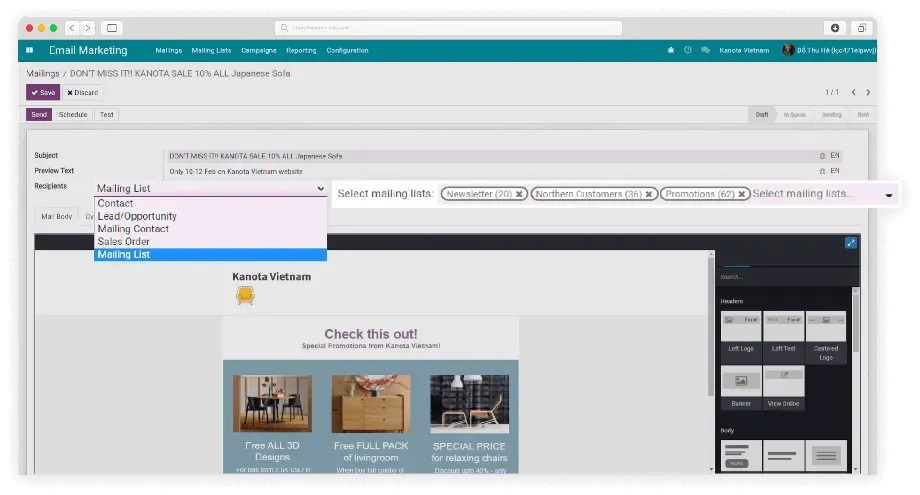
Task: Open the Mailings breadcrumb link
Action: (43, 73)
